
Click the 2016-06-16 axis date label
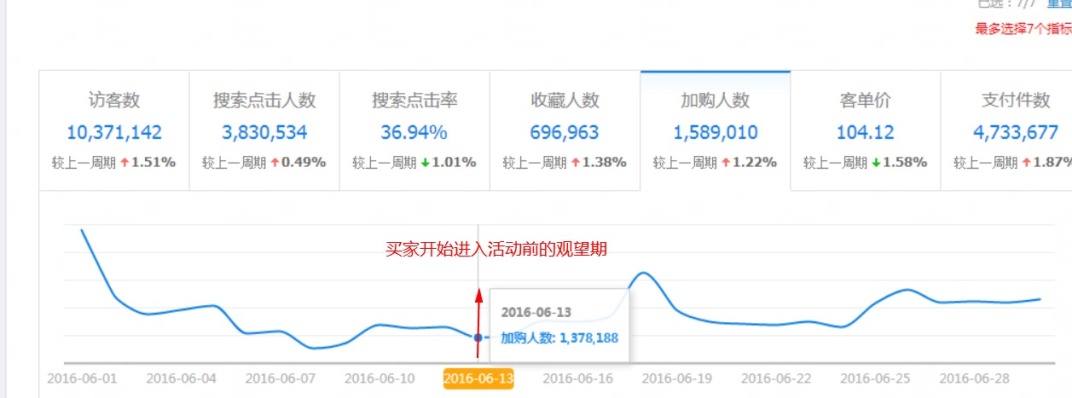pos(578,378)
